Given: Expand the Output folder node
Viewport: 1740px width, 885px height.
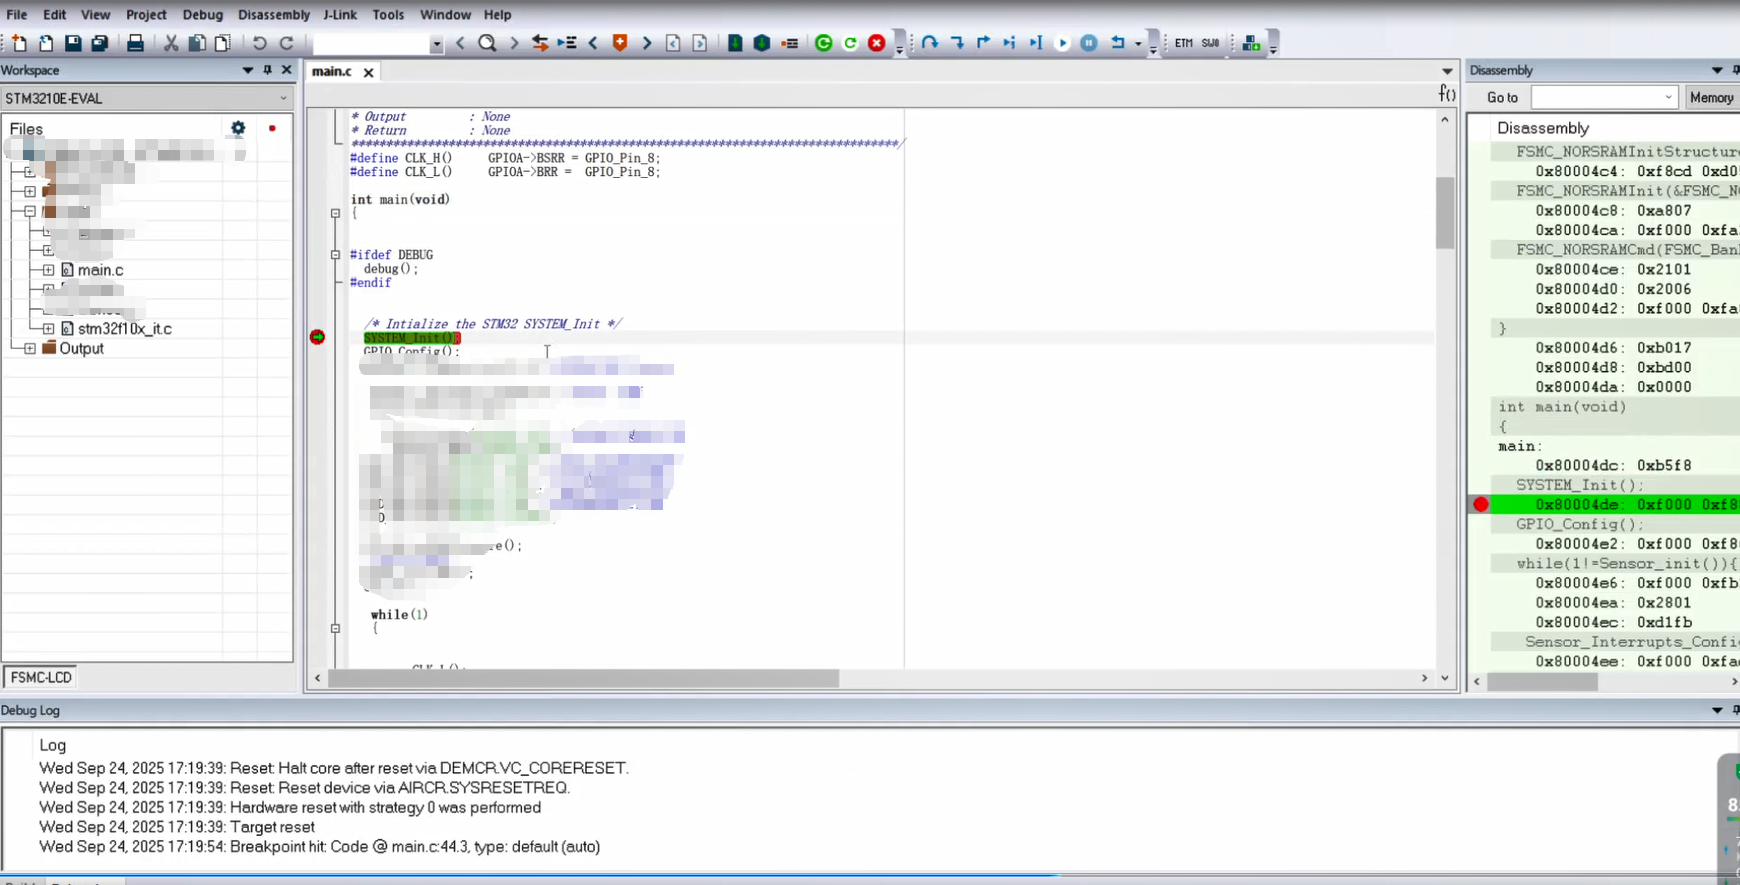Looking at the screenshot, I should 30,348.
